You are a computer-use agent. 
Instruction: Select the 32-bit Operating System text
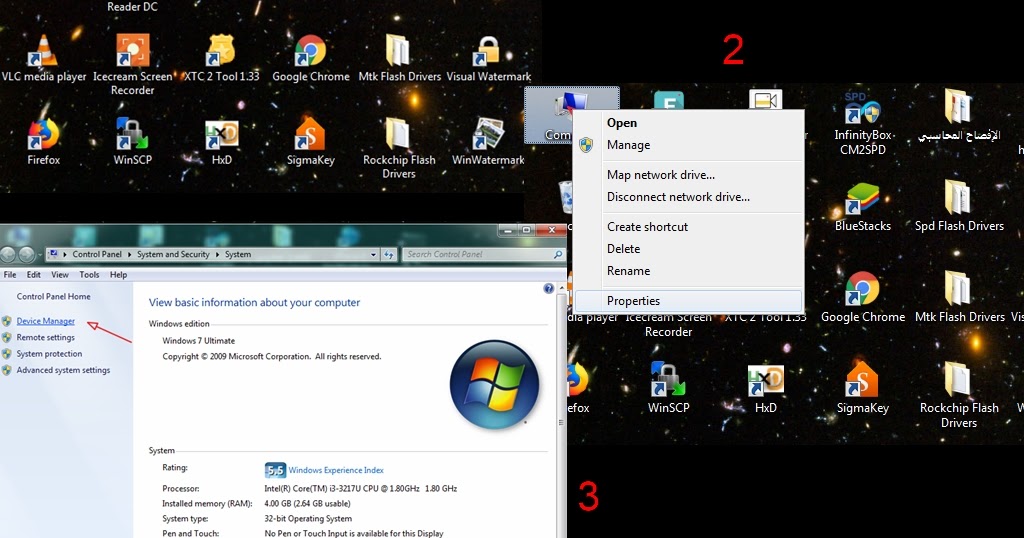(308, 519)
